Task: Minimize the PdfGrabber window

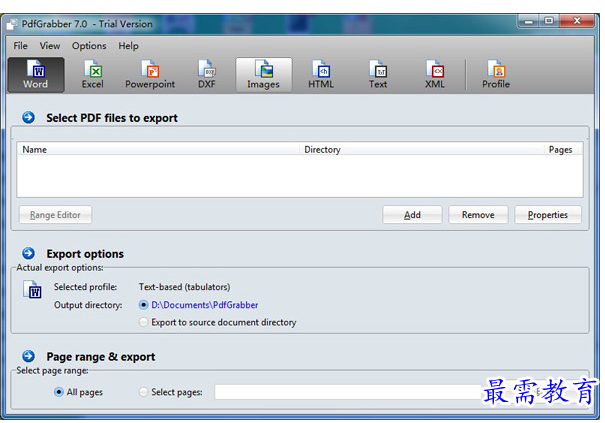Action: [529, 21]
